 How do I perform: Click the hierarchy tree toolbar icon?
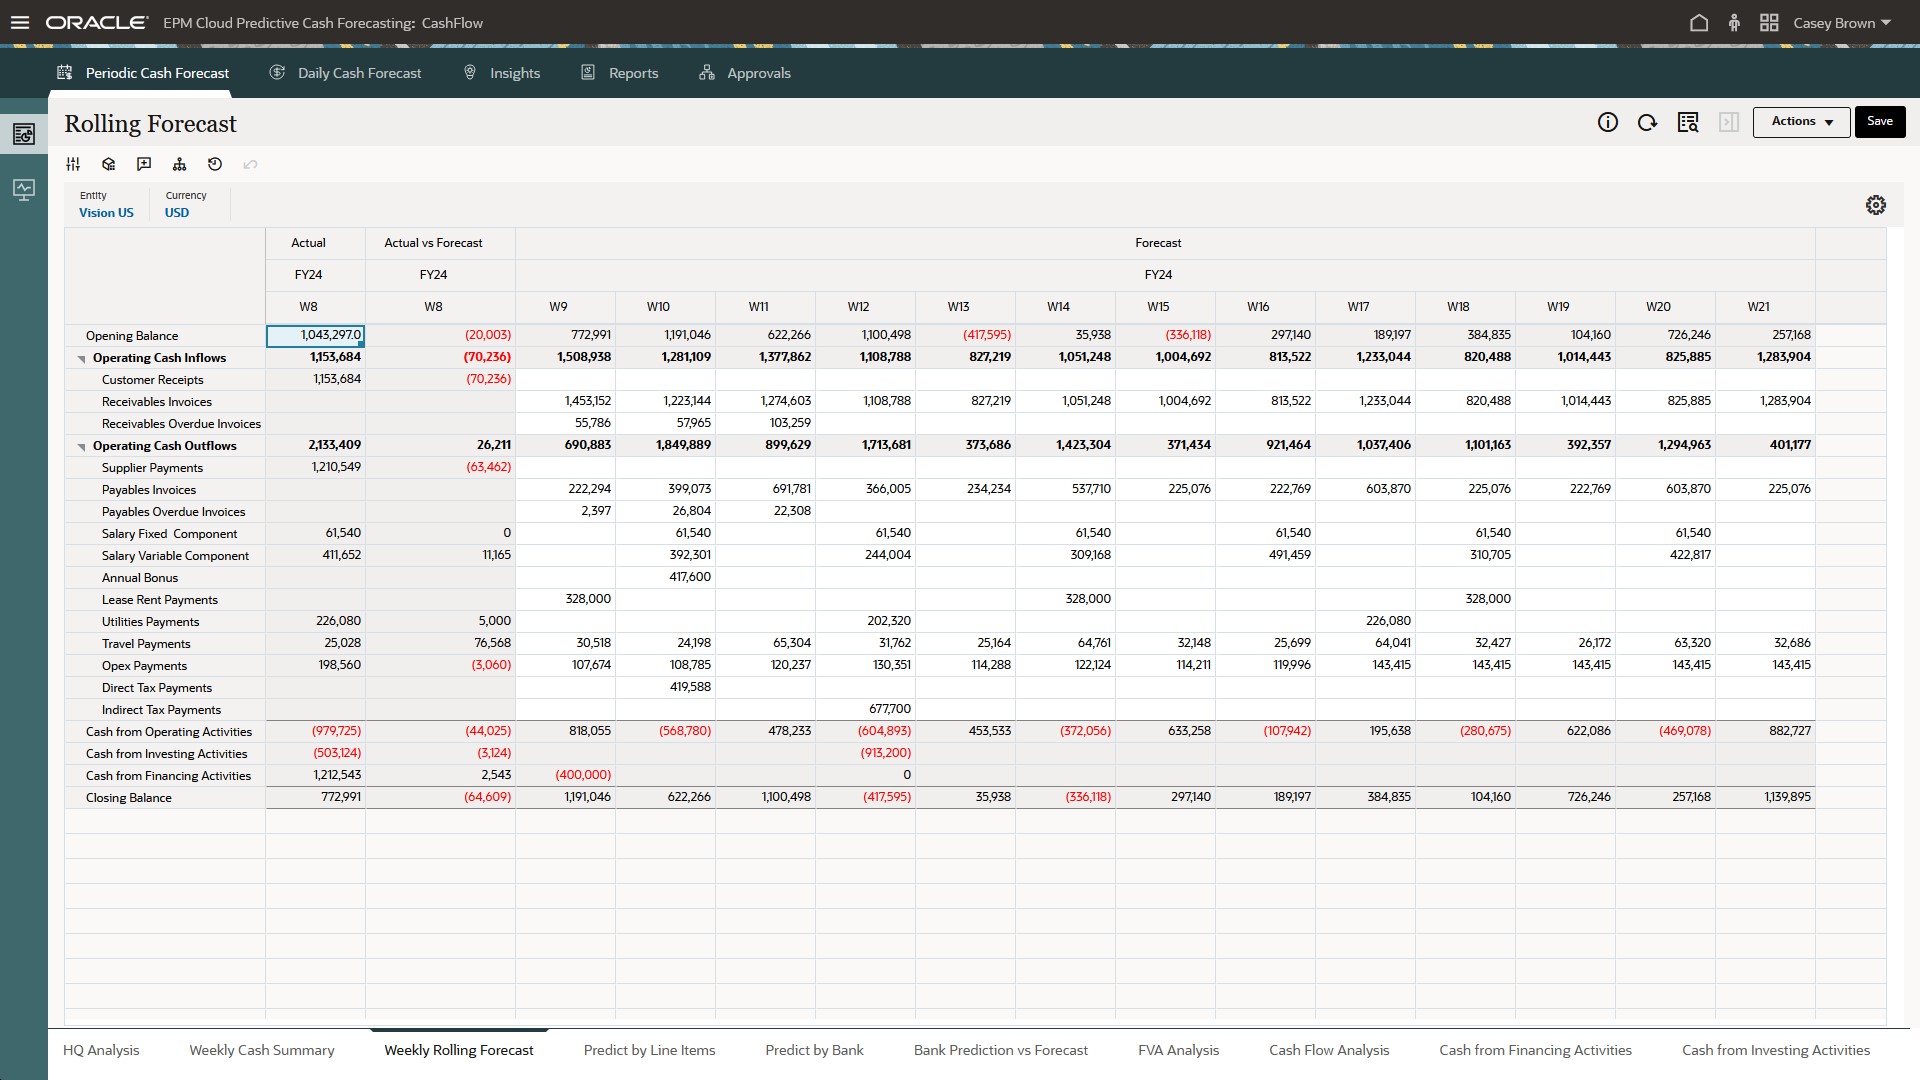(x=179, y=164)
